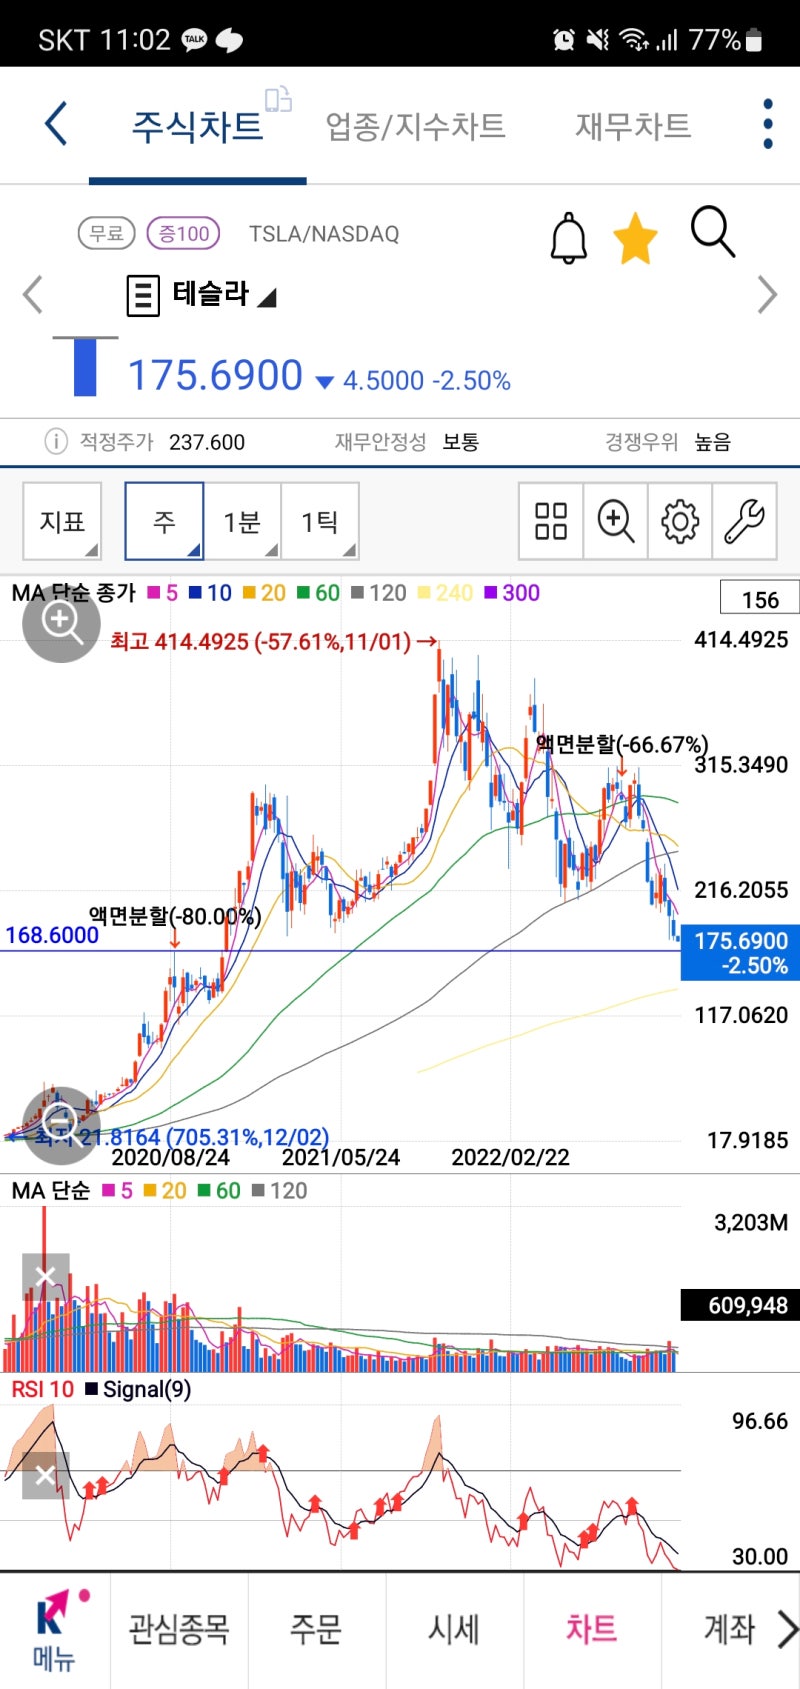The image size is (800, 1689).
Task: Select the 1틱 tick interval
Action: click(x=320, y=521)
